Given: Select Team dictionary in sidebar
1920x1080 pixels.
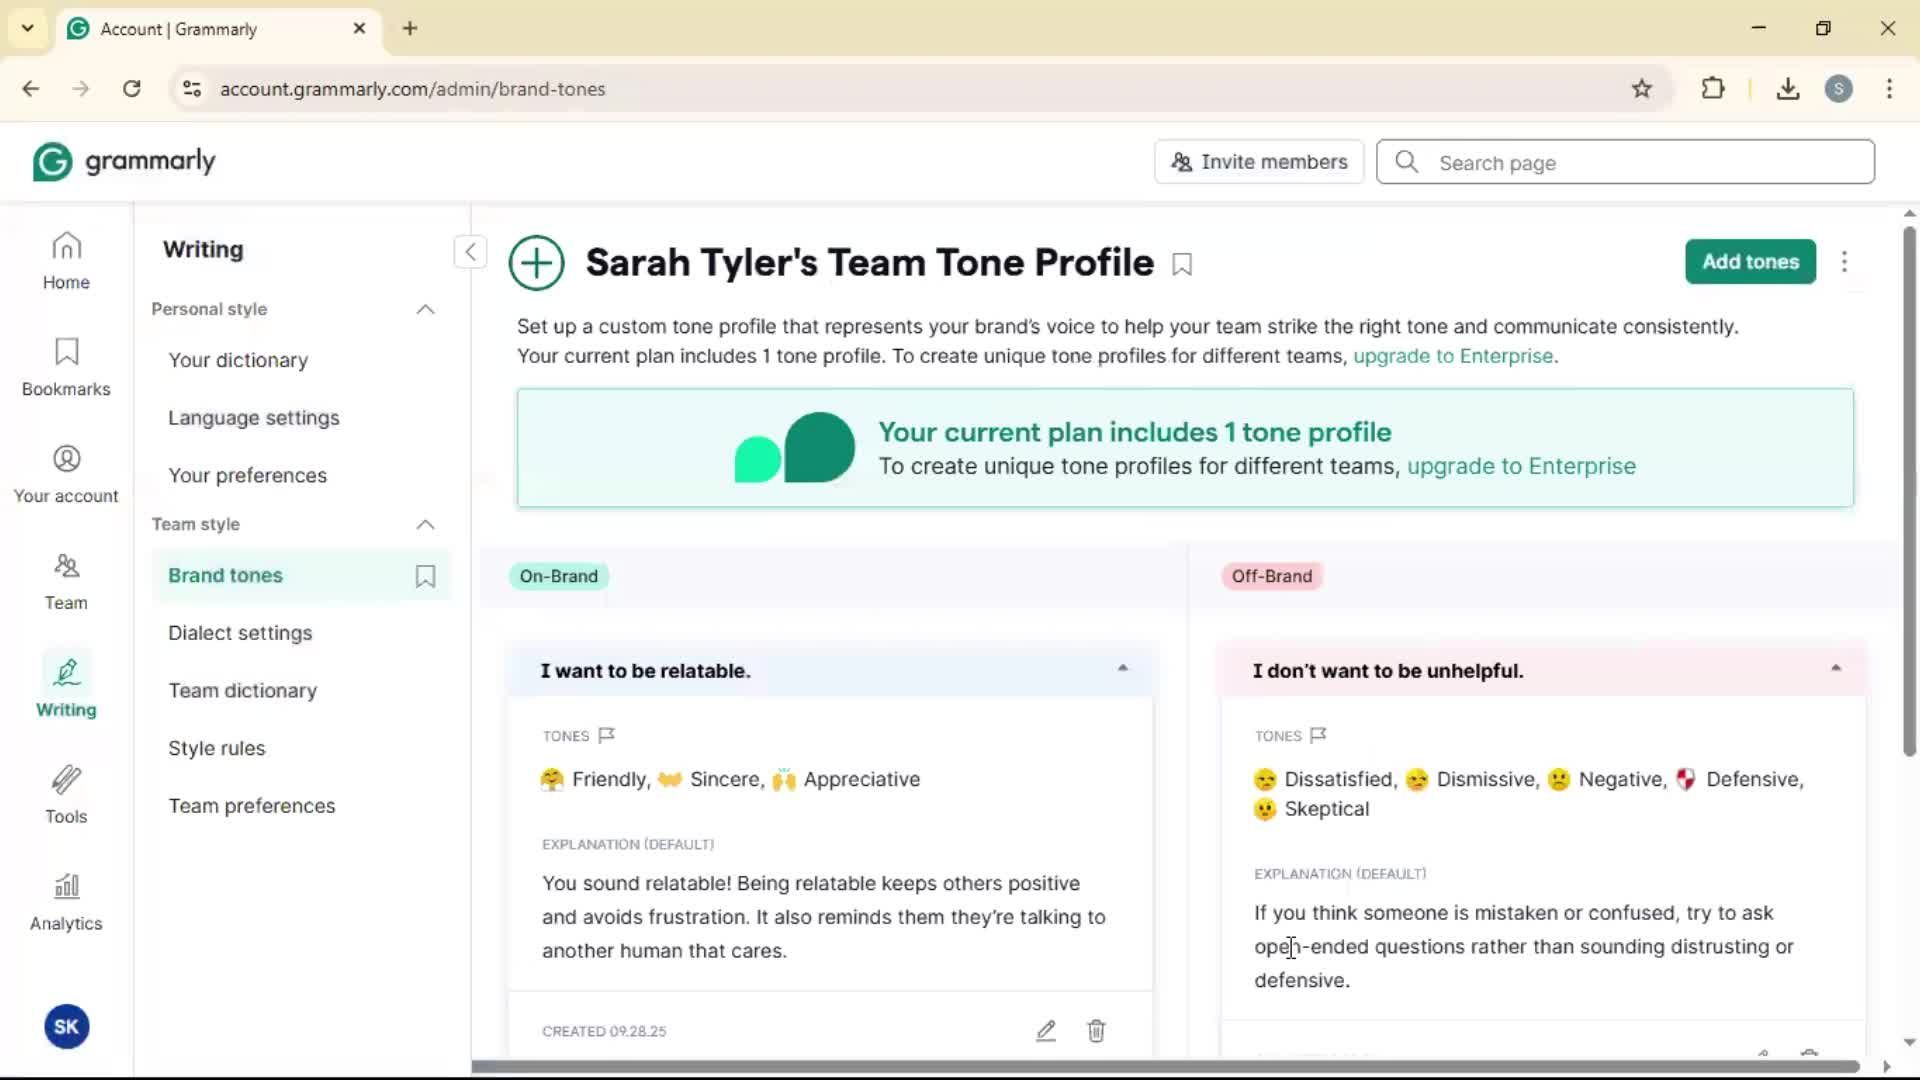Looking at the screenshot, I should 242,690.
